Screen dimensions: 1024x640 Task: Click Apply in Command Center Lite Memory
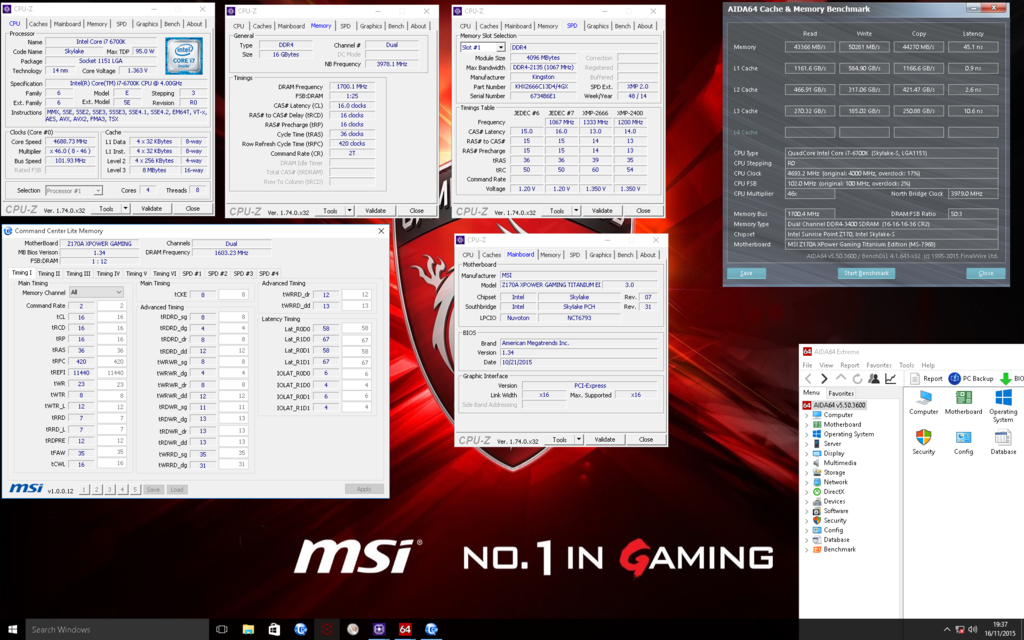pos(364,489)
